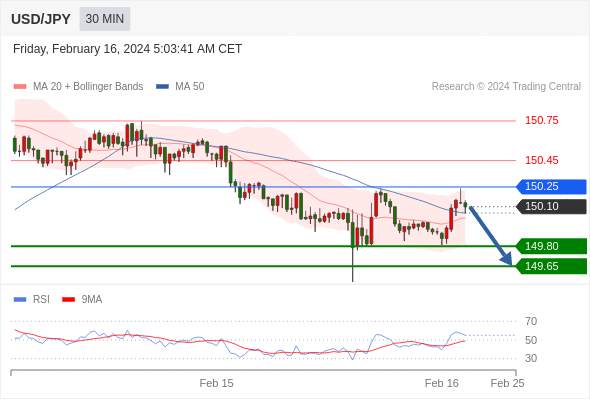
Task: Click the green 149.65 support price tag
Action: (552, 266)
